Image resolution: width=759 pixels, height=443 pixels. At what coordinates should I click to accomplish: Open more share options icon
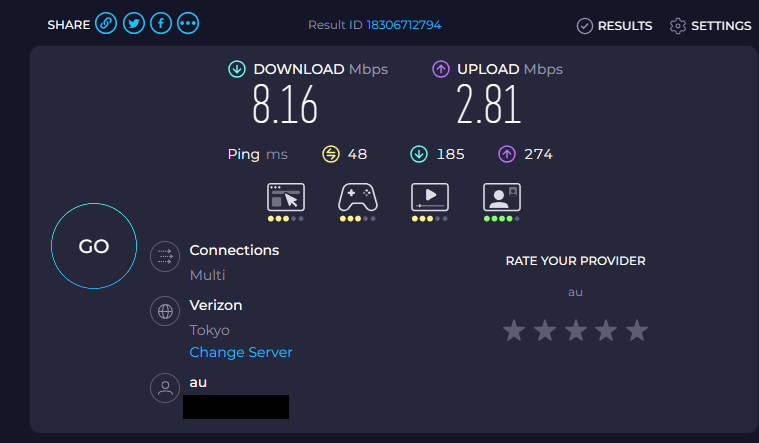pyautogui.click(x=187, y=25)
